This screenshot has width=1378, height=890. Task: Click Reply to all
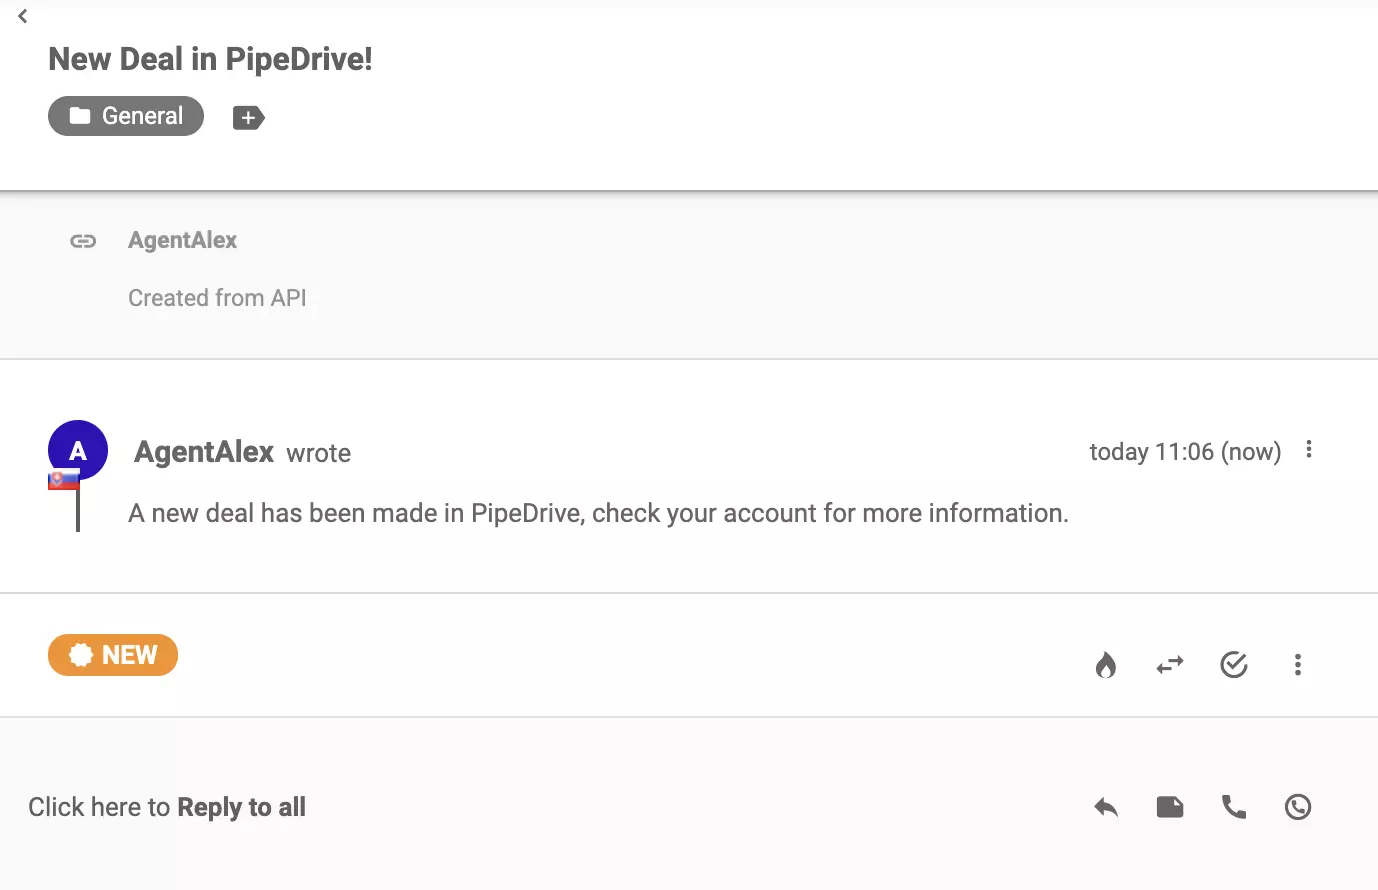(x=241, y=806)
